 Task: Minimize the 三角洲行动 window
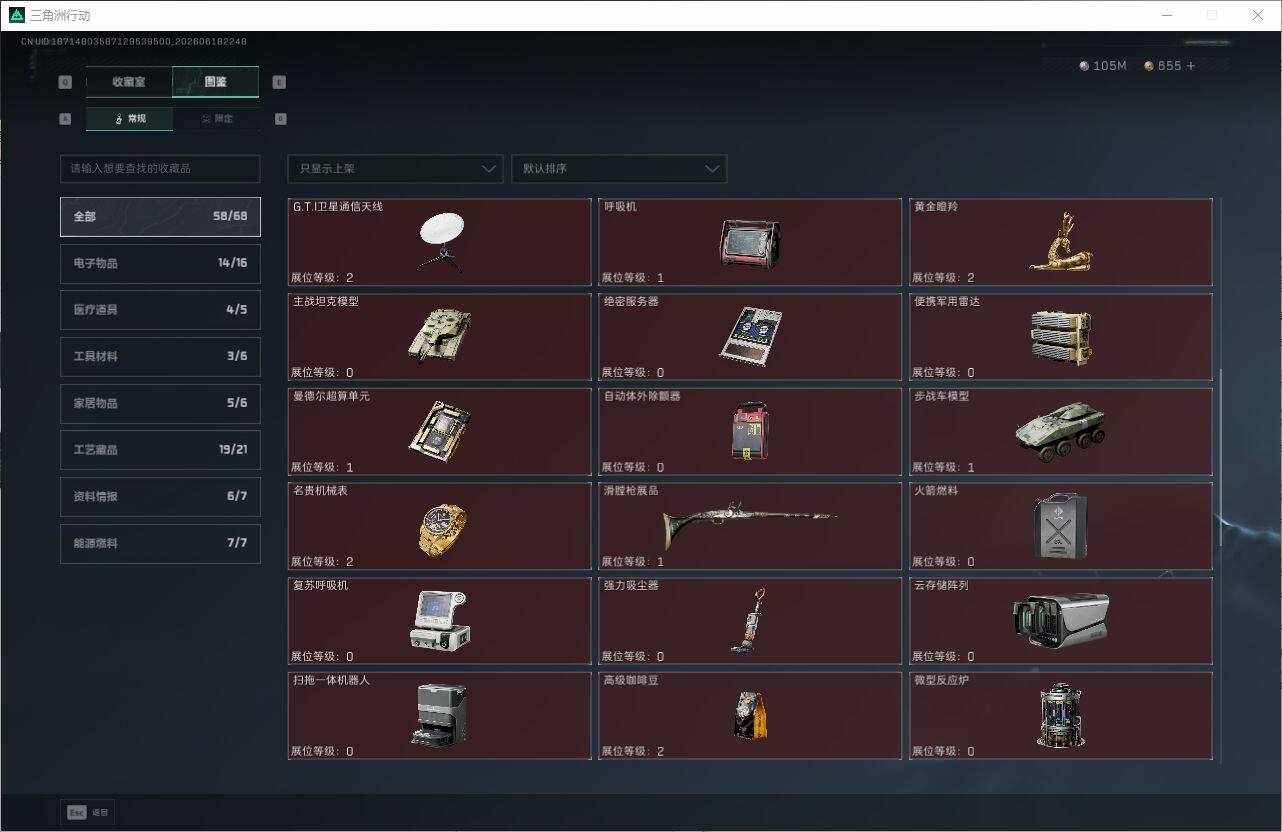tap(1167, 15)
